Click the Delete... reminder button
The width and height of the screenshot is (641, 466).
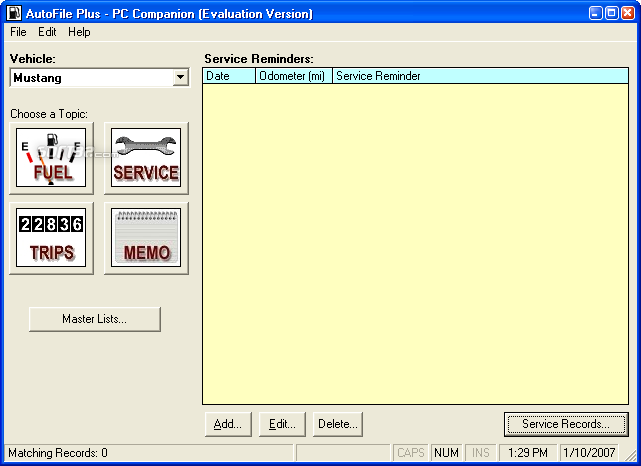pyautogui.click(x=338, y=424)
